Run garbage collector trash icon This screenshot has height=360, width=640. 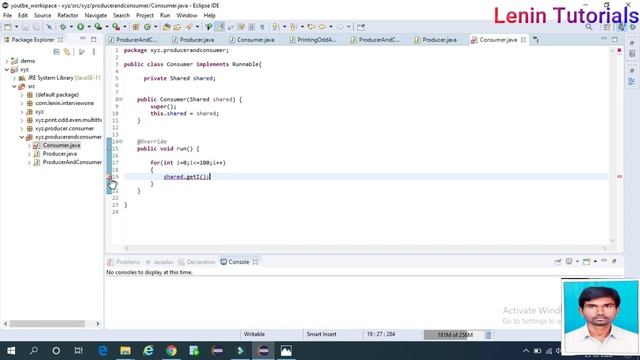point(489,335)
